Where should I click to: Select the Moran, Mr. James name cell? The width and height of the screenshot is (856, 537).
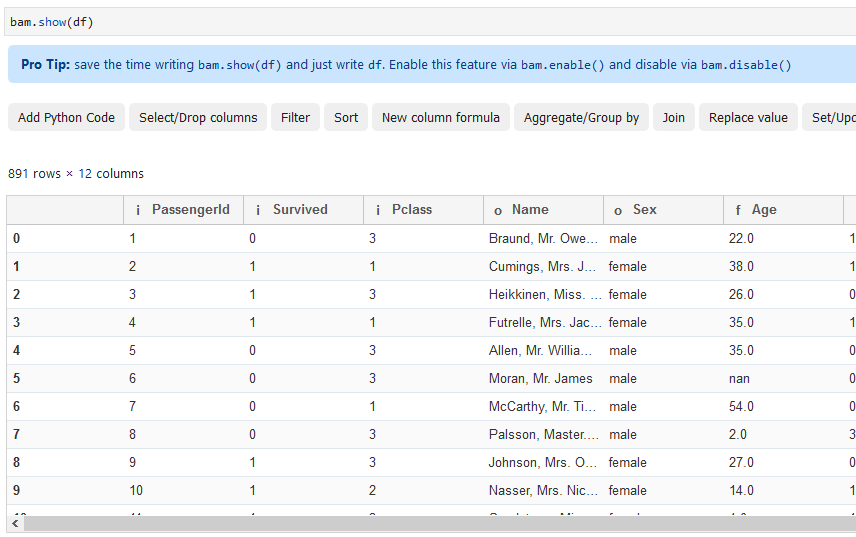pyautogui.click(x=540, y=379)
